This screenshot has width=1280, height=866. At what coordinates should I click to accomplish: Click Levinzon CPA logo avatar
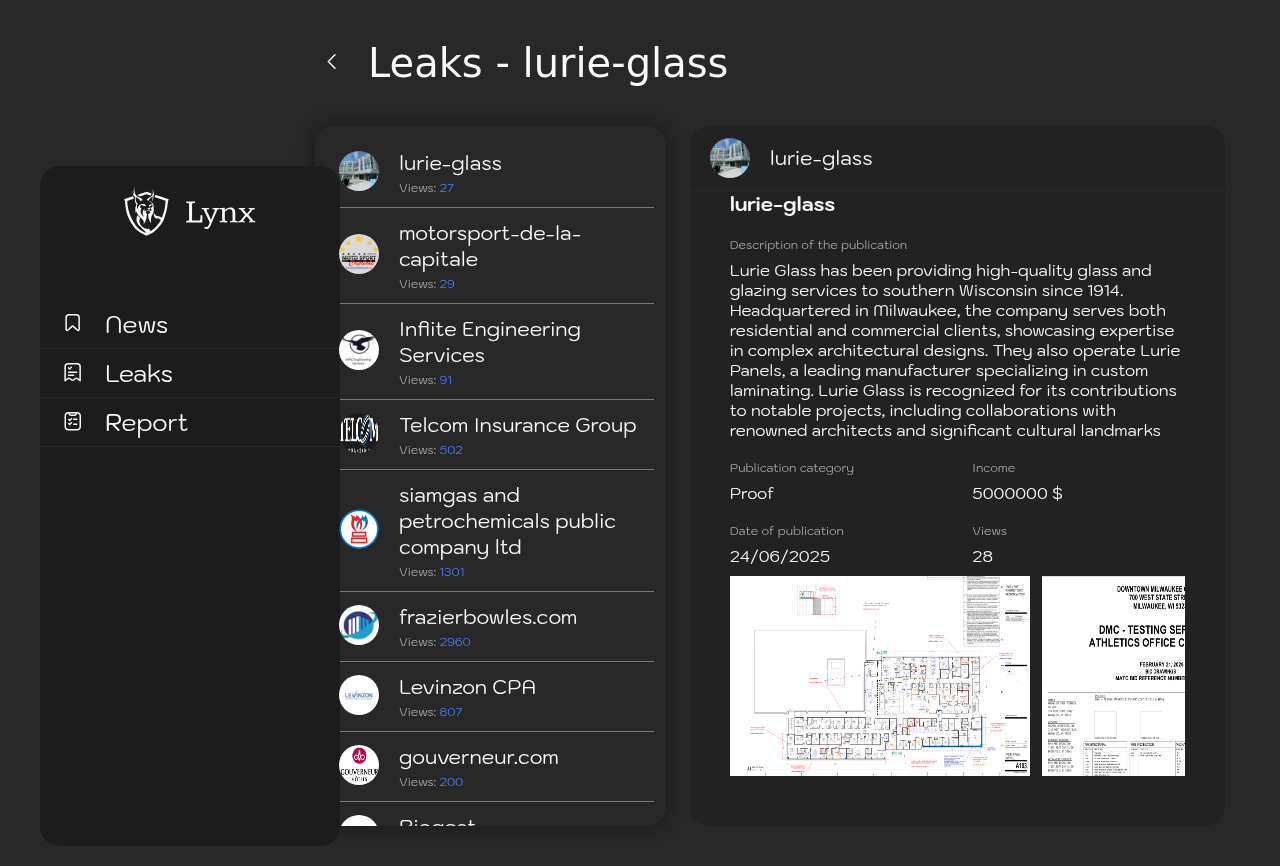point(359,695)
